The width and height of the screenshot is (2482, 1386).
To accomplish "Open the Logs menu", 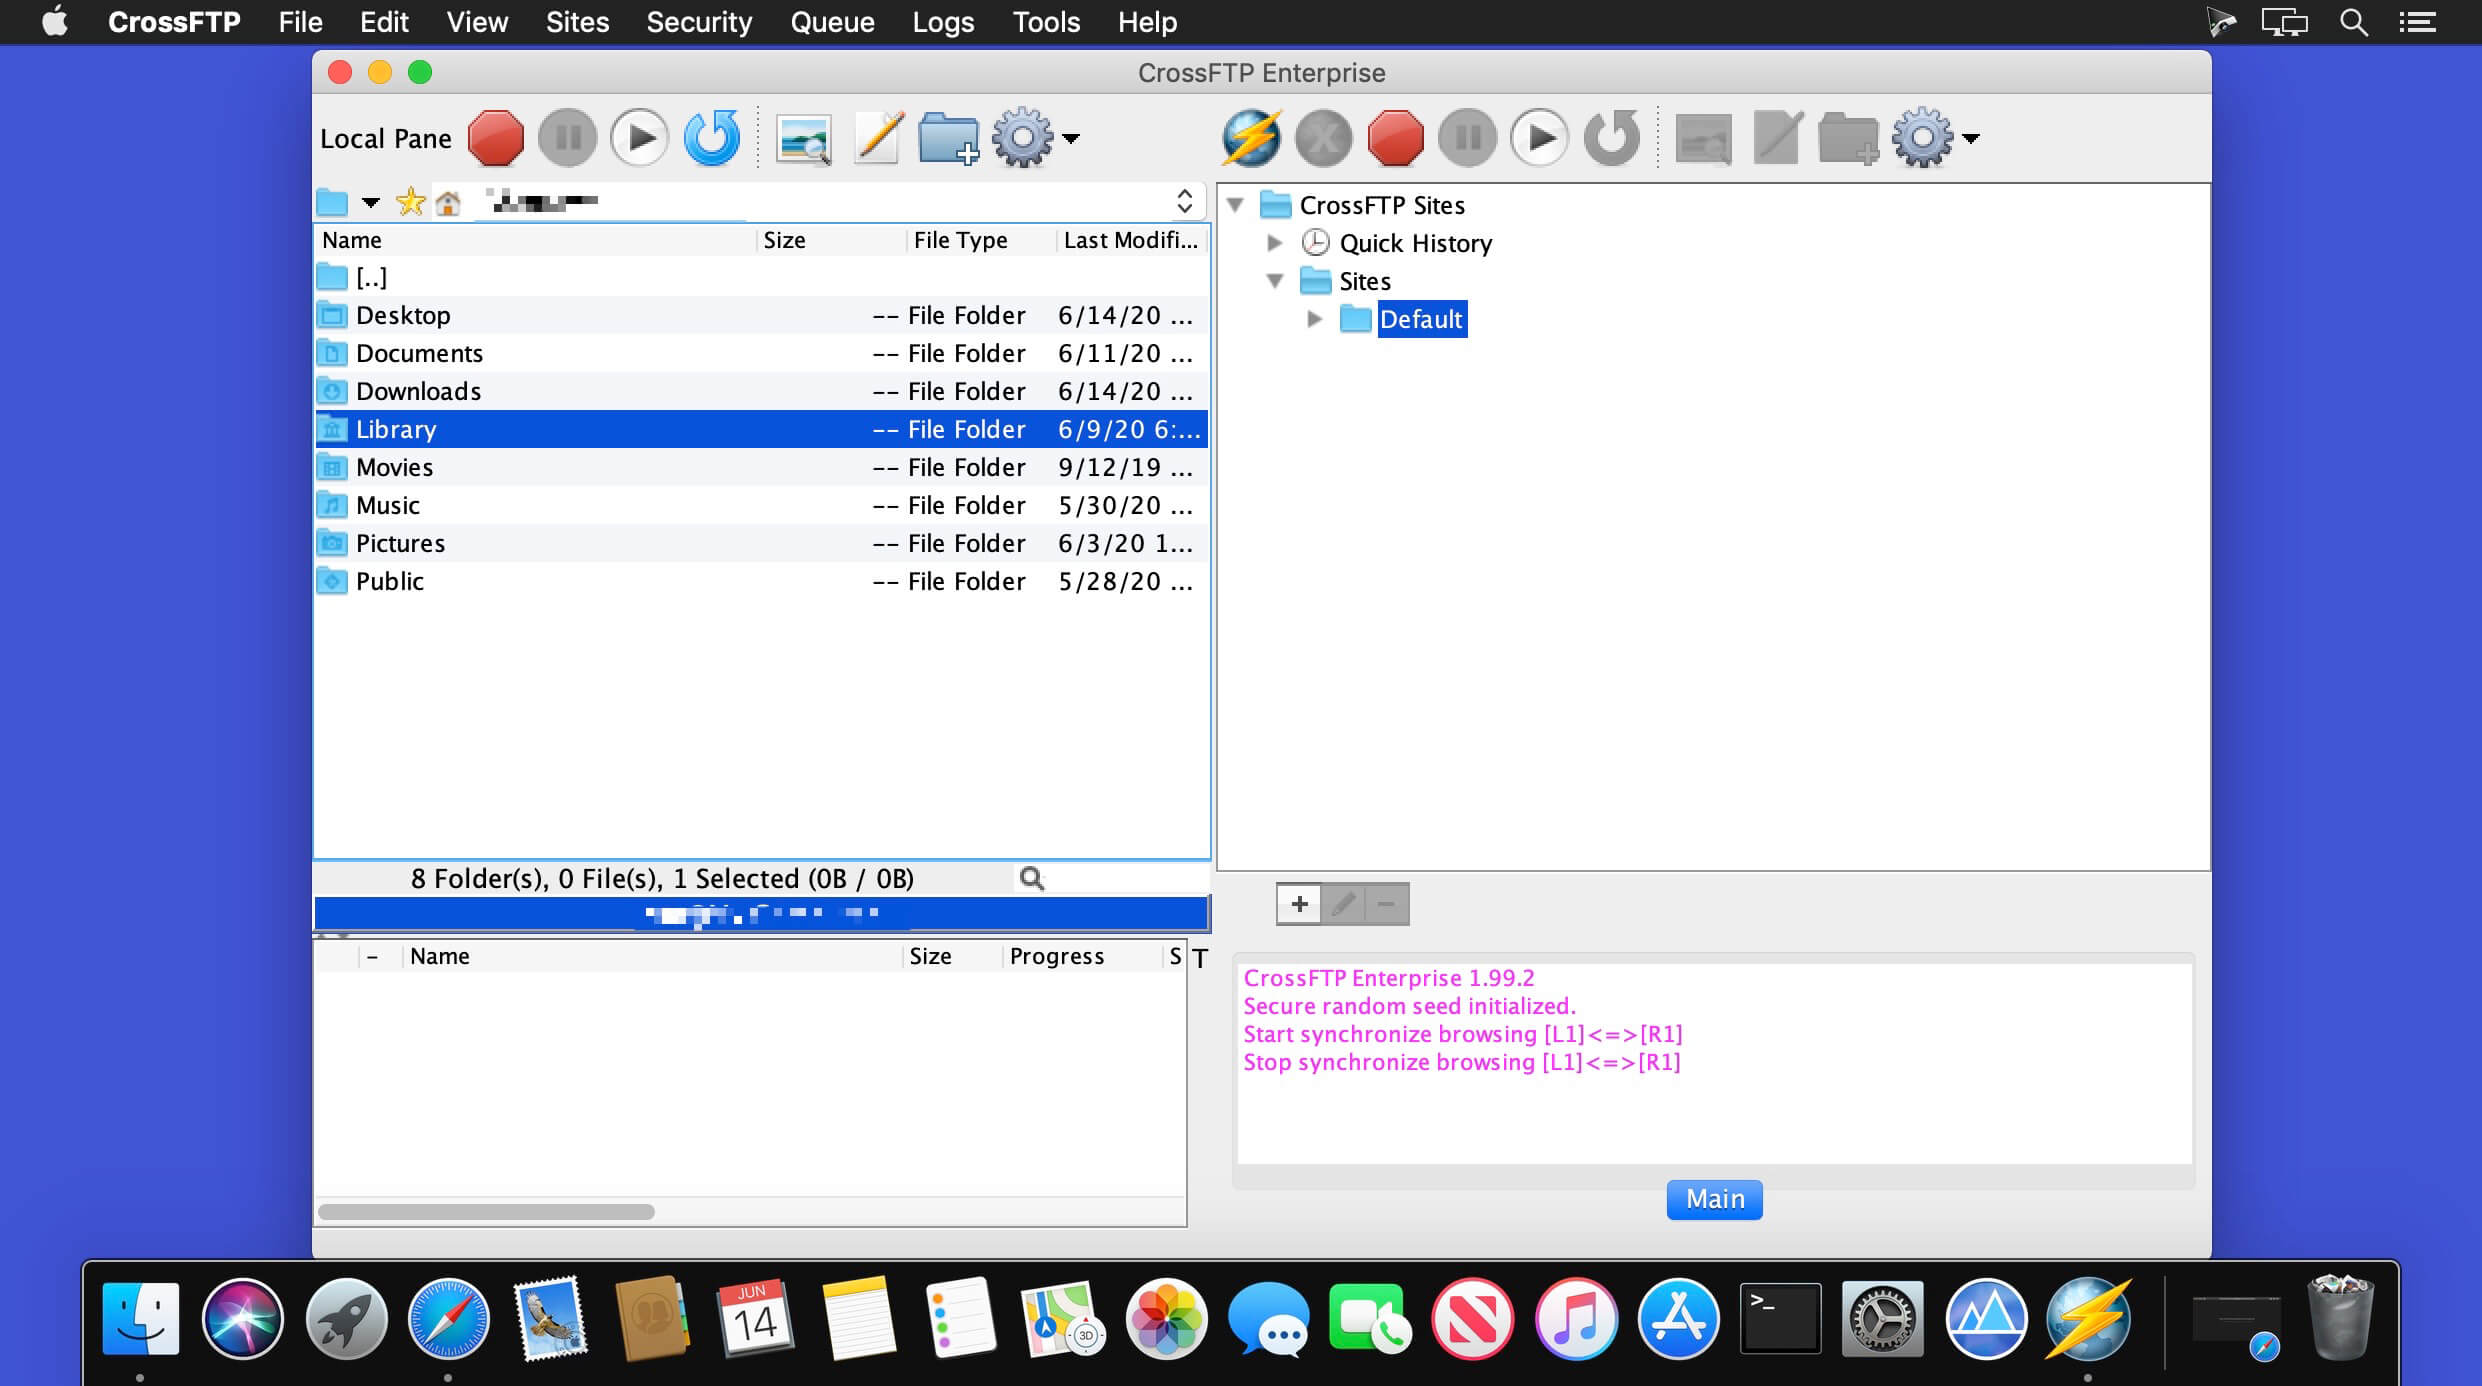I will pos(943,22).
